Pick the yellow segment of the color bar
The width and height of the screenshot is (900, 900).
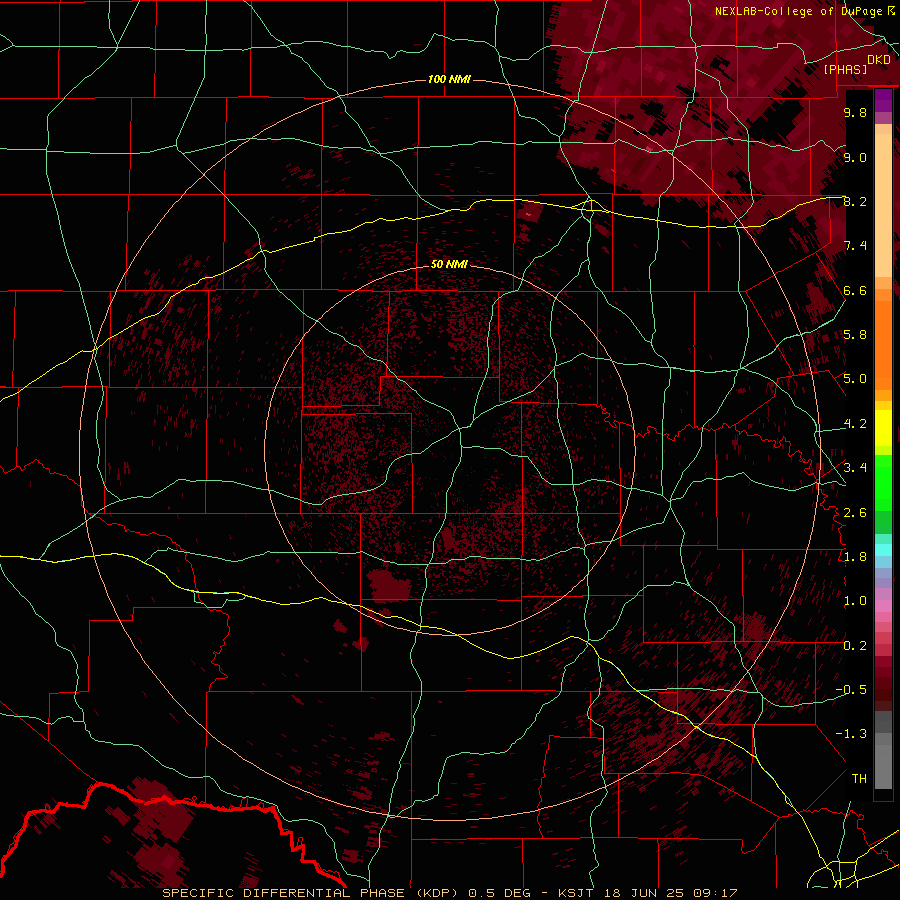[883, 428]
